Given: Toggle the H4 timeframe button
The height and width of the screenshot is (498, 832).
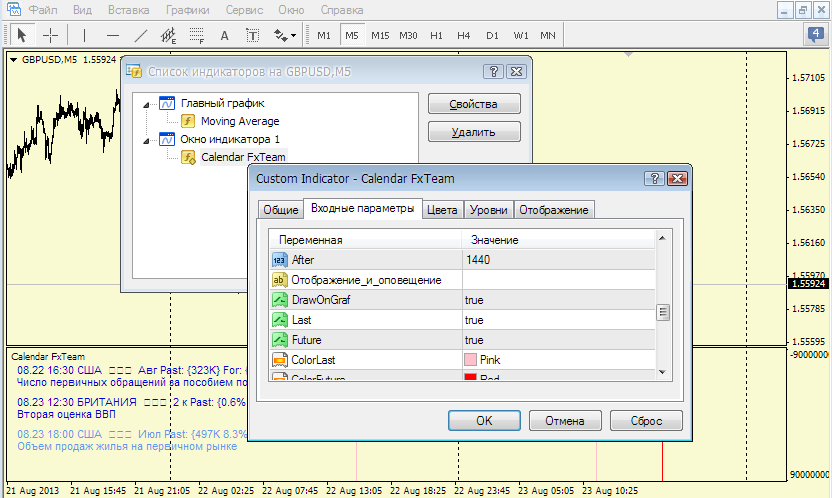Looking at the screenshot, I should [x=463, y=35].
